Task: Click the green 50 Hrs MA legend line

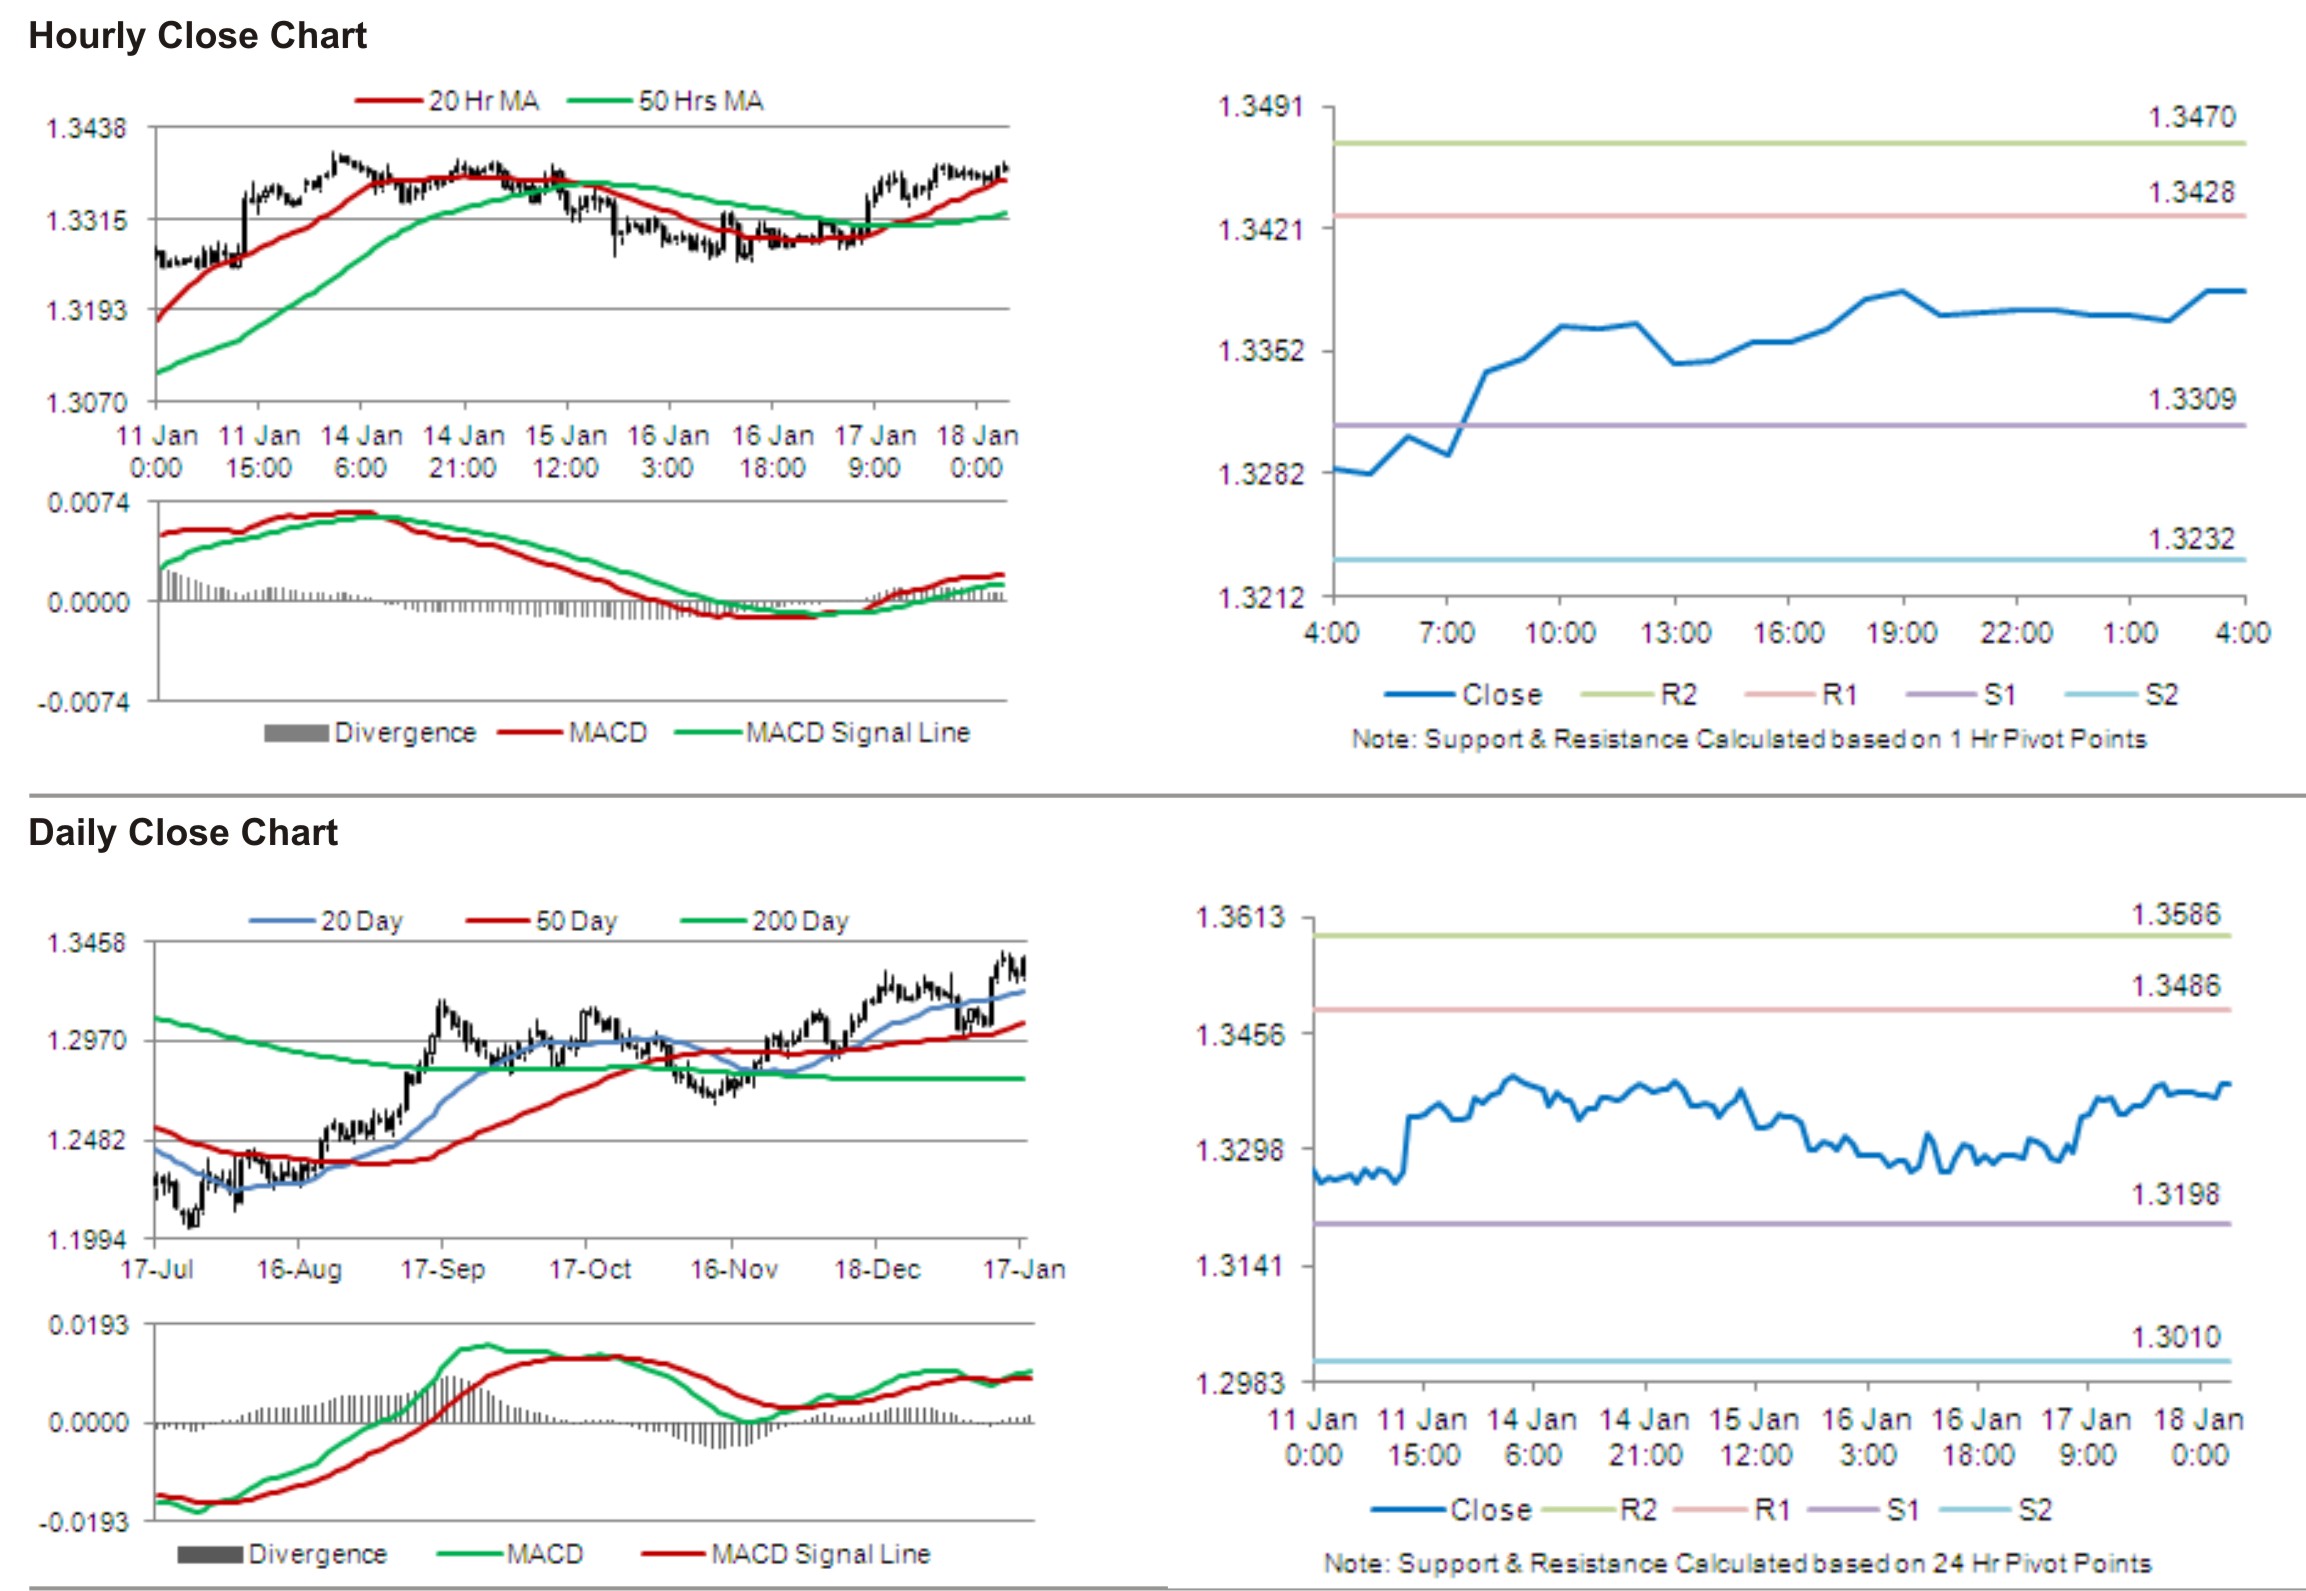Action: 600,101
